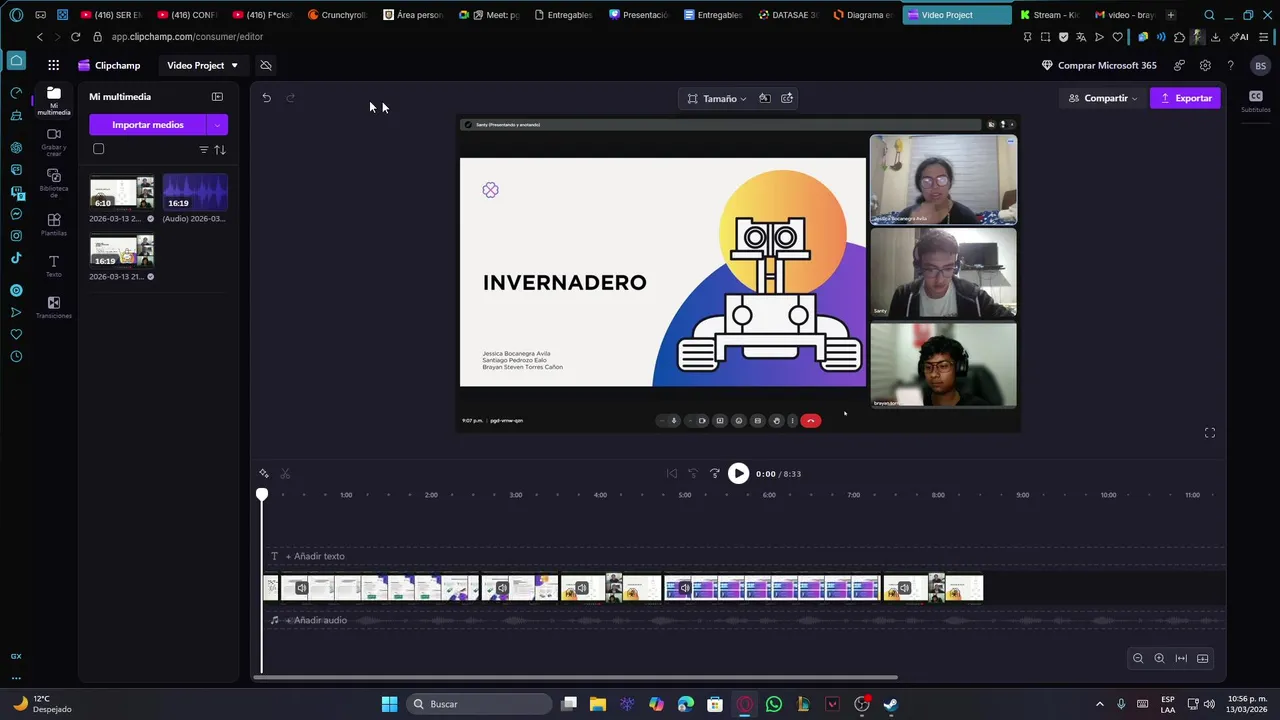
Task: Open the Compartir dropdown
Action: pos(1103,98)
